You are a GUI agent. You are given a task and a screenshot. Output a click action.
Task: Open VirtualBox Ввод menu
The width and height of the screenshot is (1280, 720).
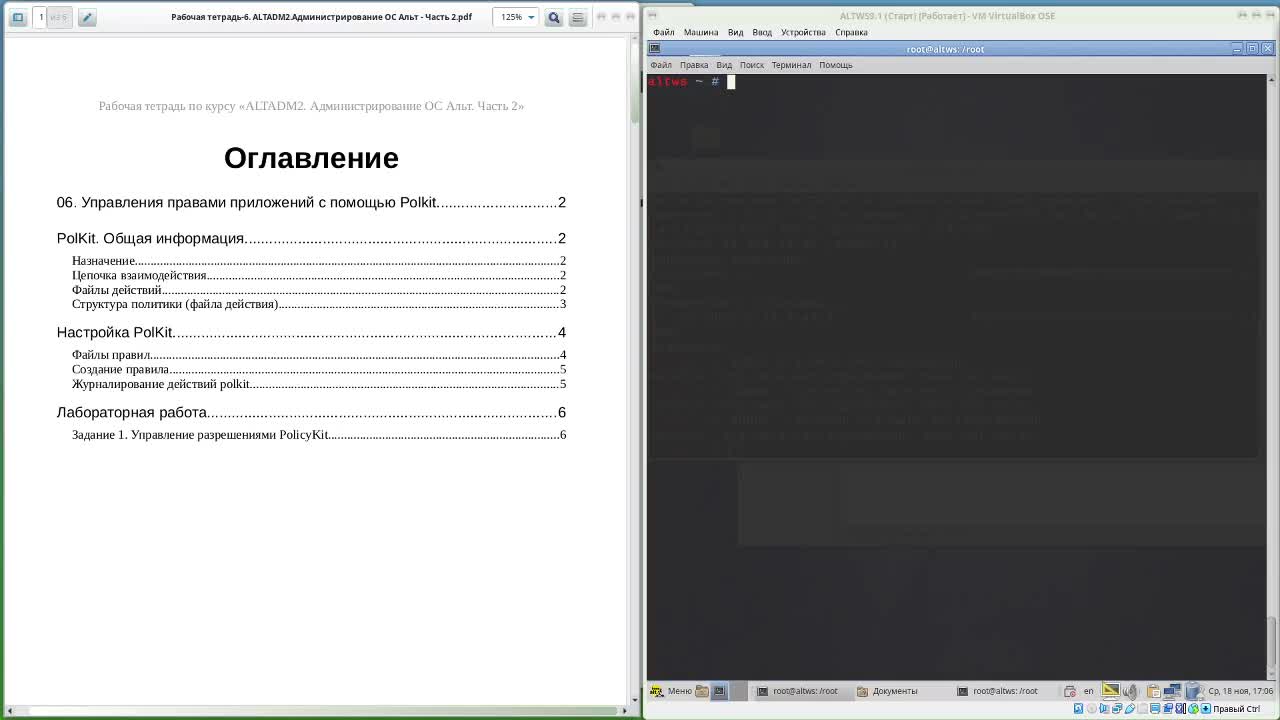tap(762, 32)
